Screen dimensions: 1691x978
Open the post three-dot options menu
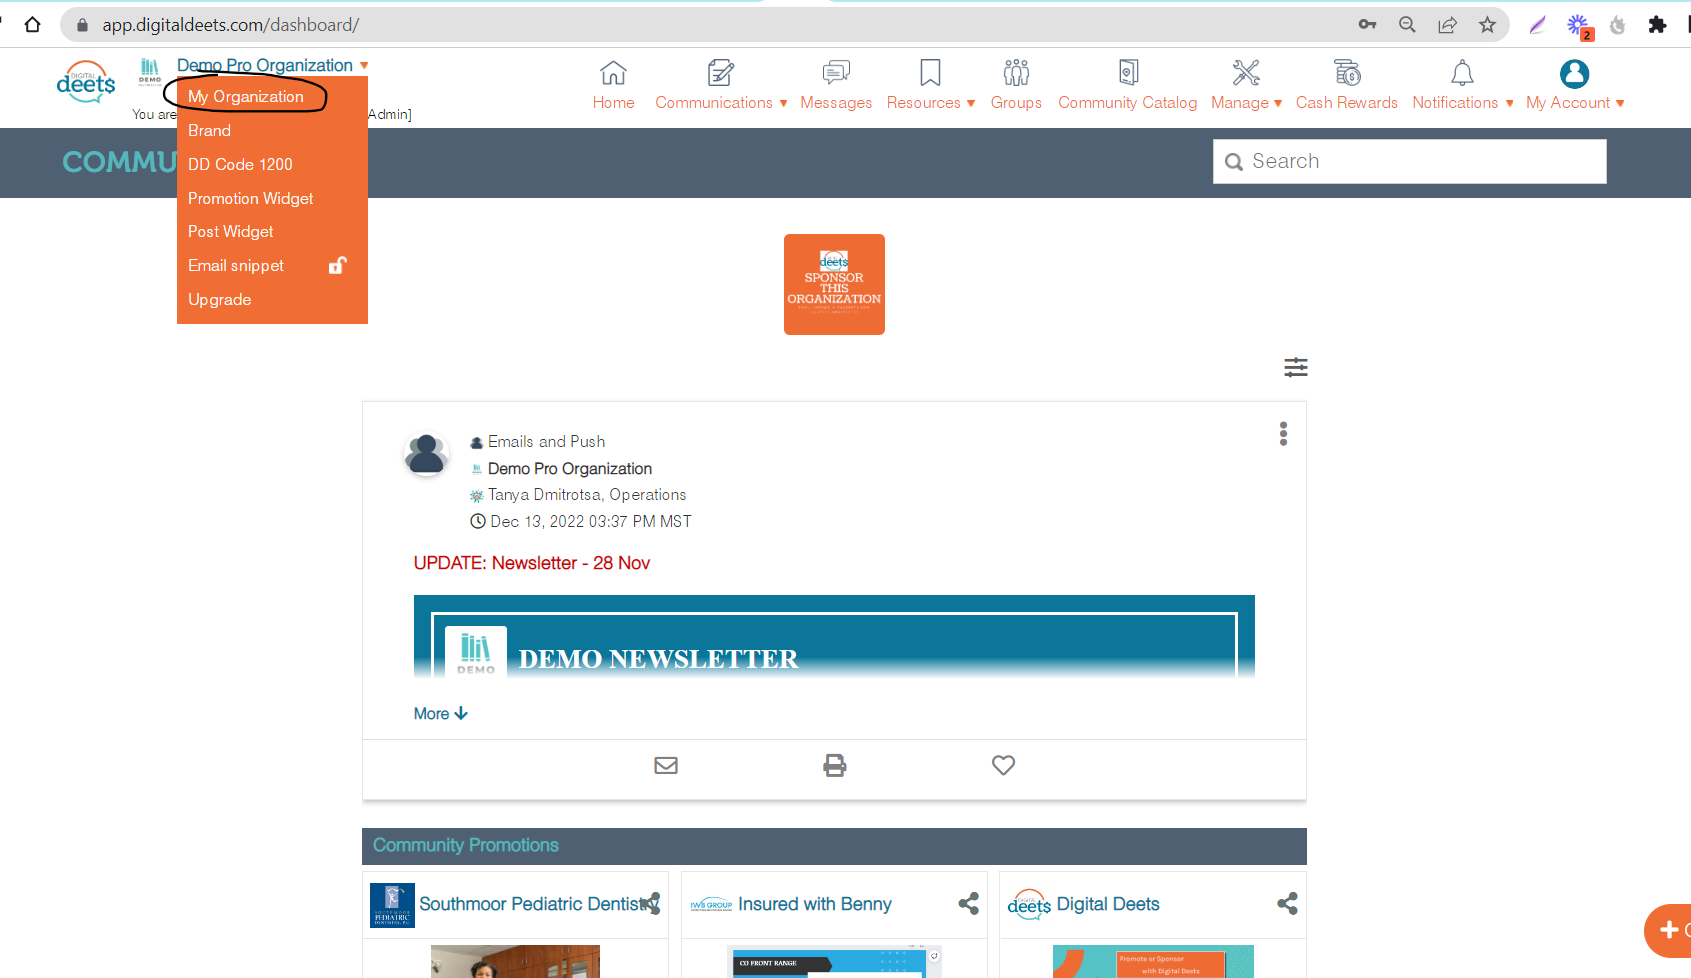1283,433
